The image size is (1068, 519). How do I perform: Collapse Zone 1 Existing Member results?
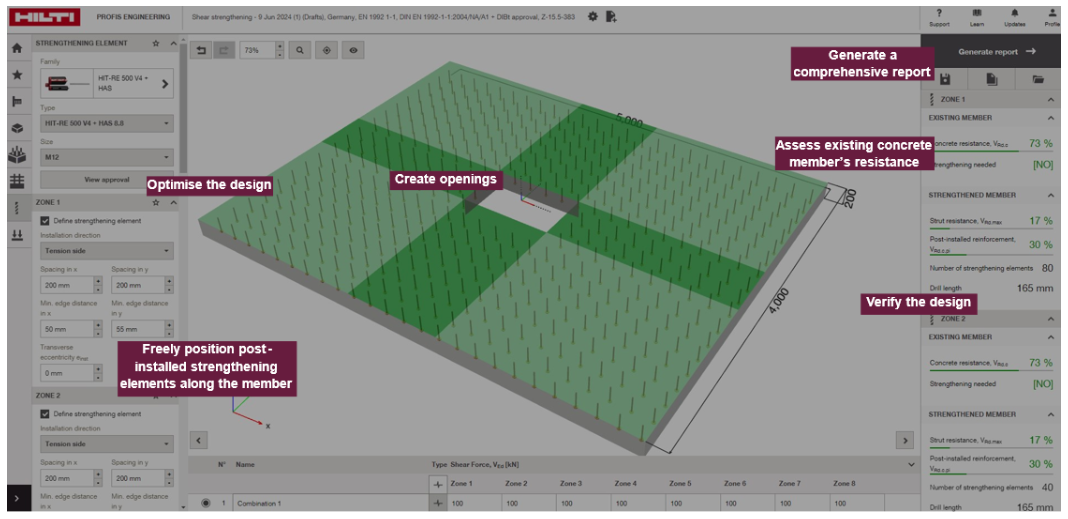tap(1050, 118)
